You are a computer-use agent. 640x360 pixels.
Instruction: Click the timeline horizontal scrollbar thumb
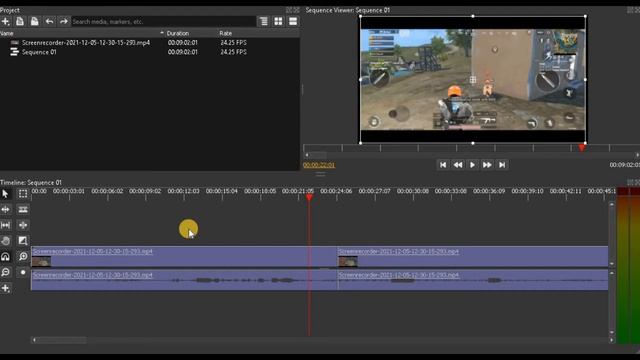[62, 340]
